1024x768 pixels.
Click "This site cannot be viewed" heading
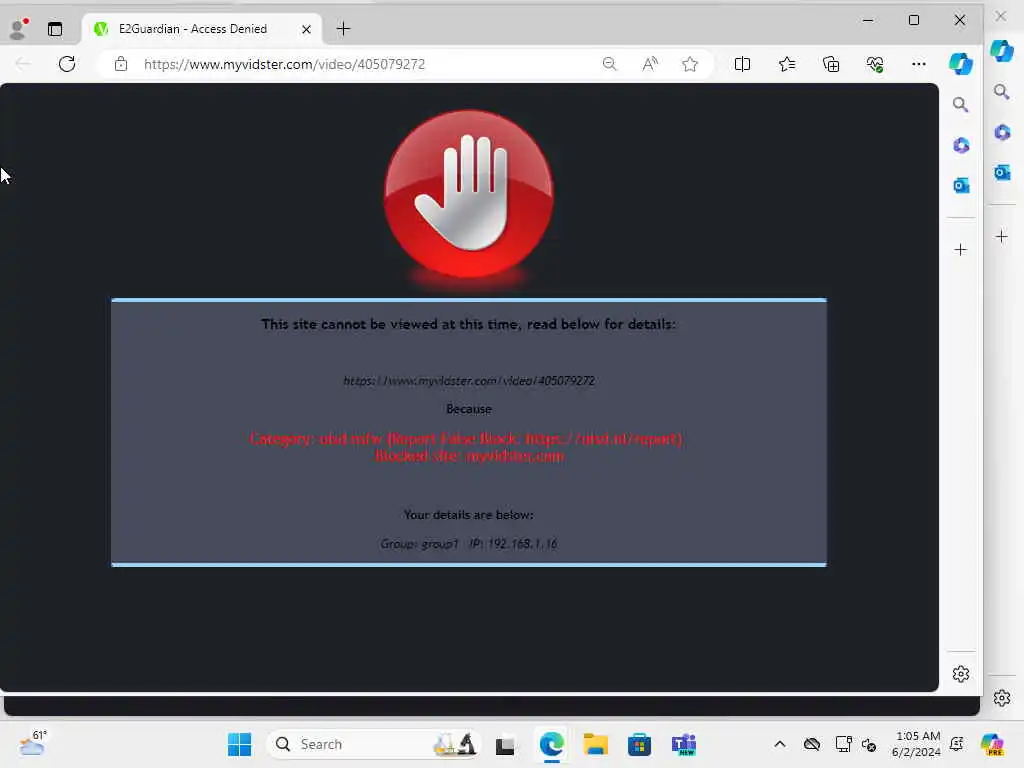[468, 324]
